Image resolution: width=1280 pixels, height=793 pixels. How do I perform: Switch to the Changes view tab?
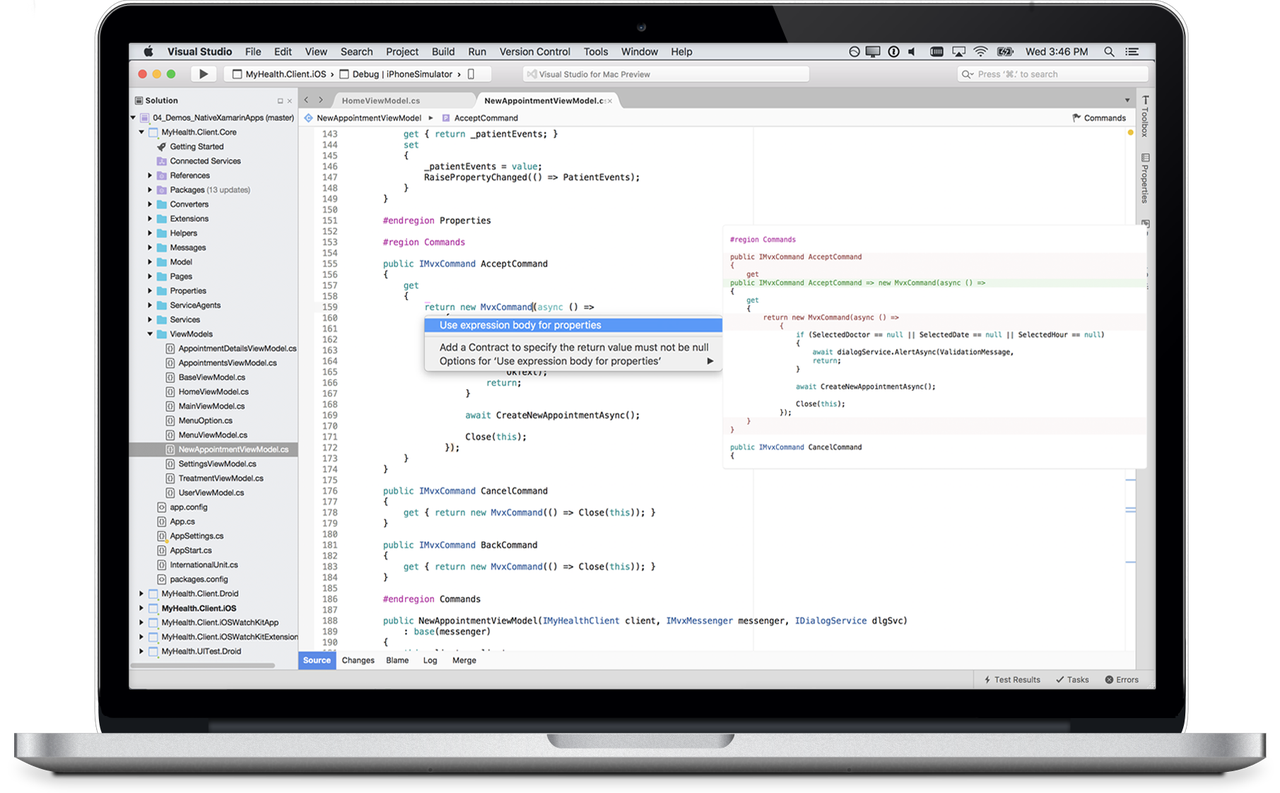[358, 660]
